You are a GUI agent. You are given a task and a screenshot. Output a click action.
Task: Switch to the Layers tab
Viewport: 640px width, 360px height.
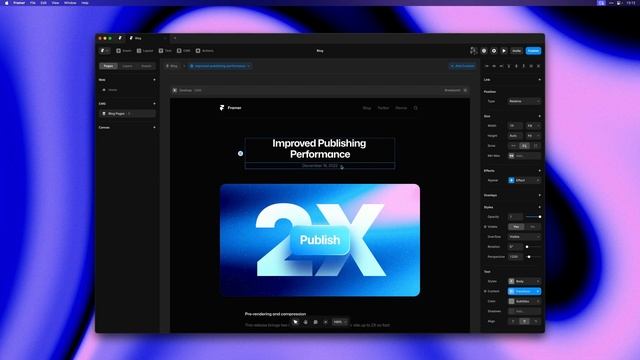pyautogui.click(x=127, y=66)
